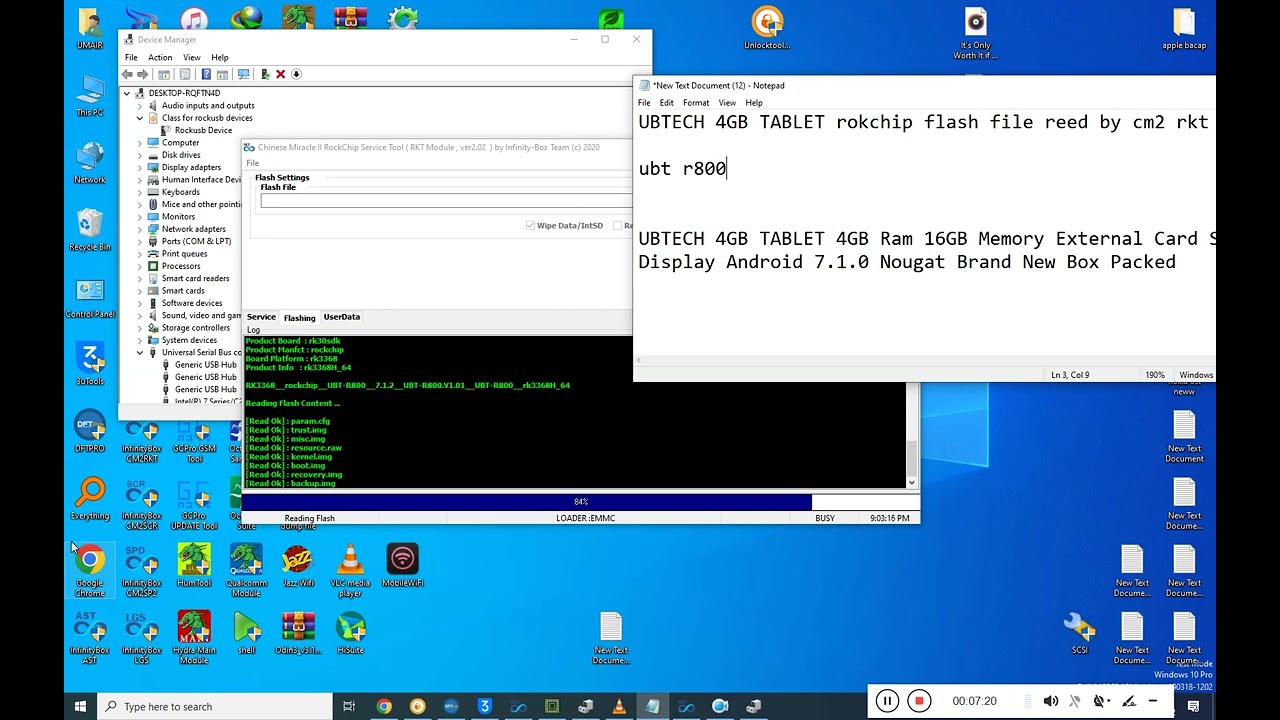Open the Control Panel desktop icon
The height and width of the screenshot is (720, 1280).
tap(90, 298)
